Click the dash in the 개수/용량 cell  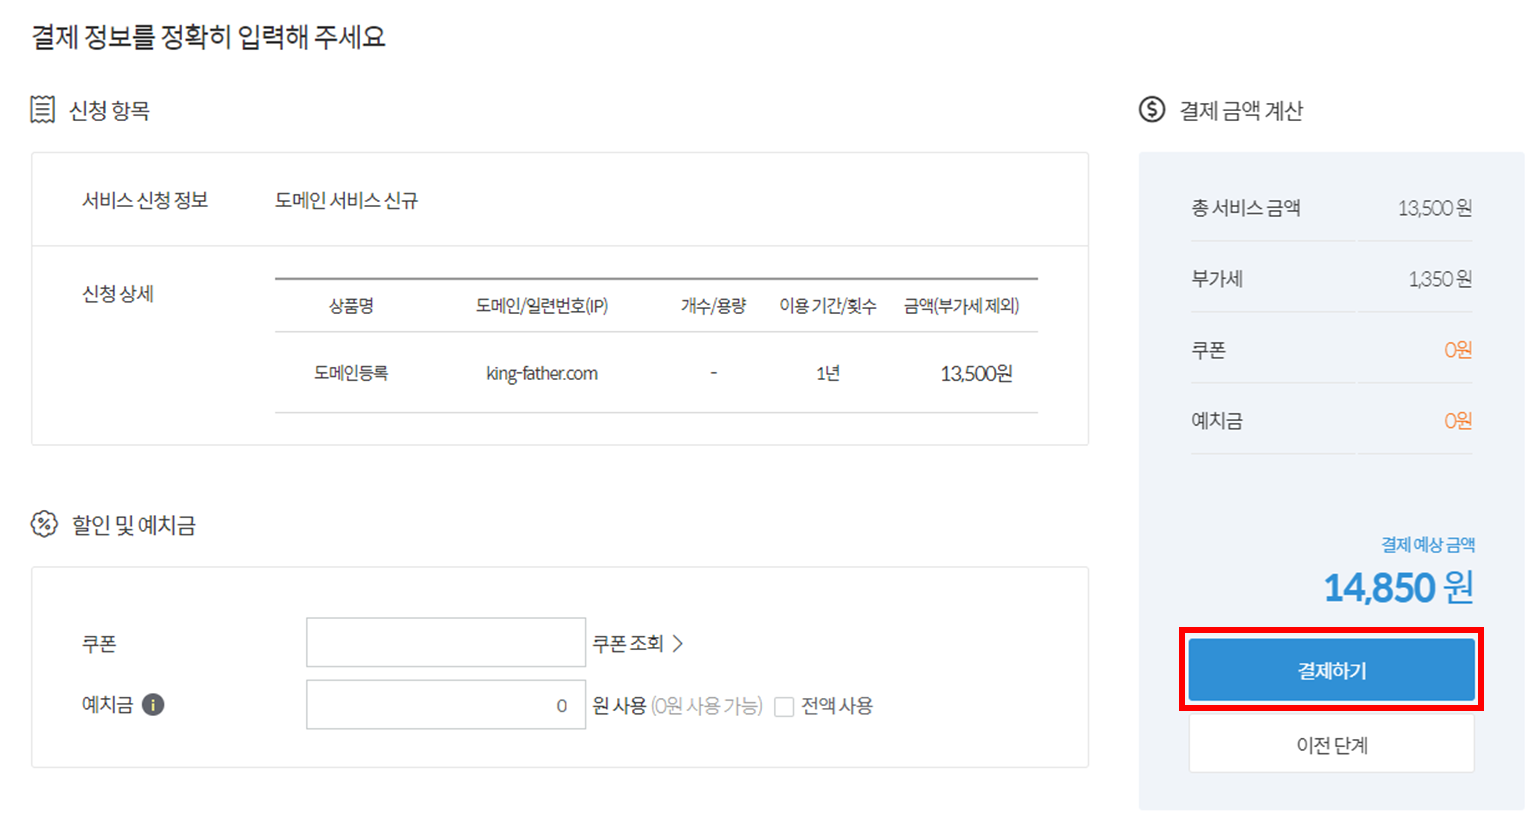point(713,373)
